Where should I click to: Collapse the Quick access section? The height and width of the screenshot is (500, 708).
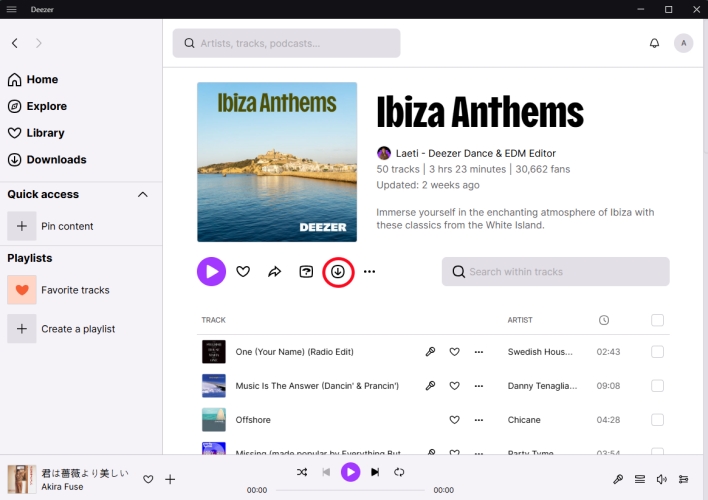[x=143, y=194]
